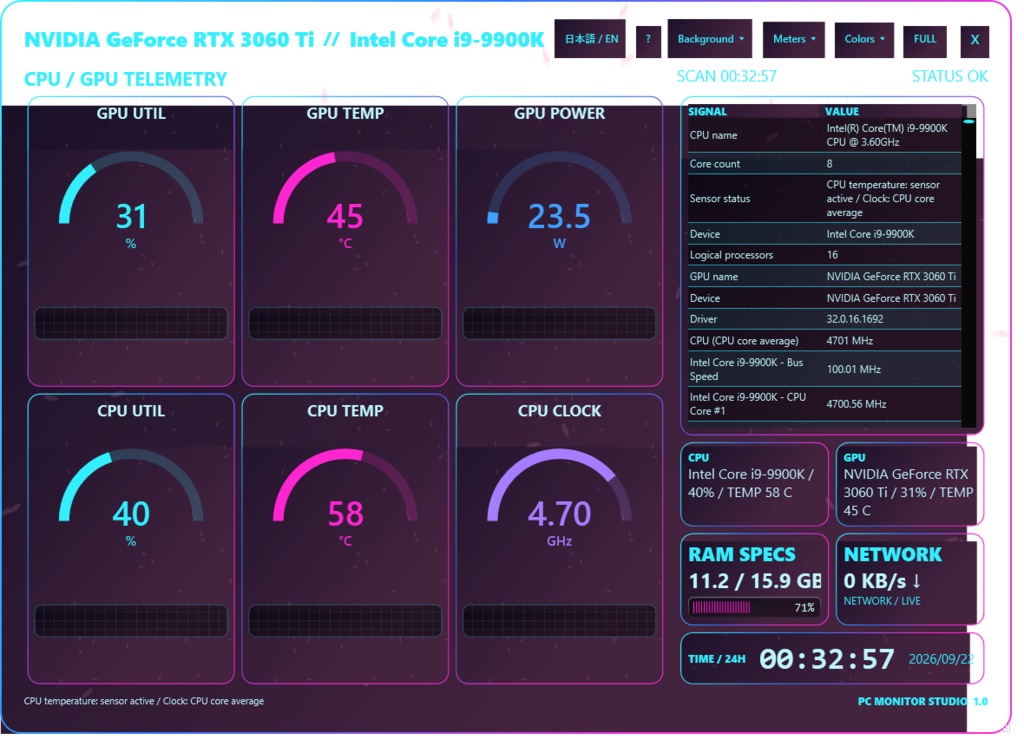
Task: Click the CPU / GPU TELEMETRY heading
Action: pyautogui.click(x=127, y=80)
